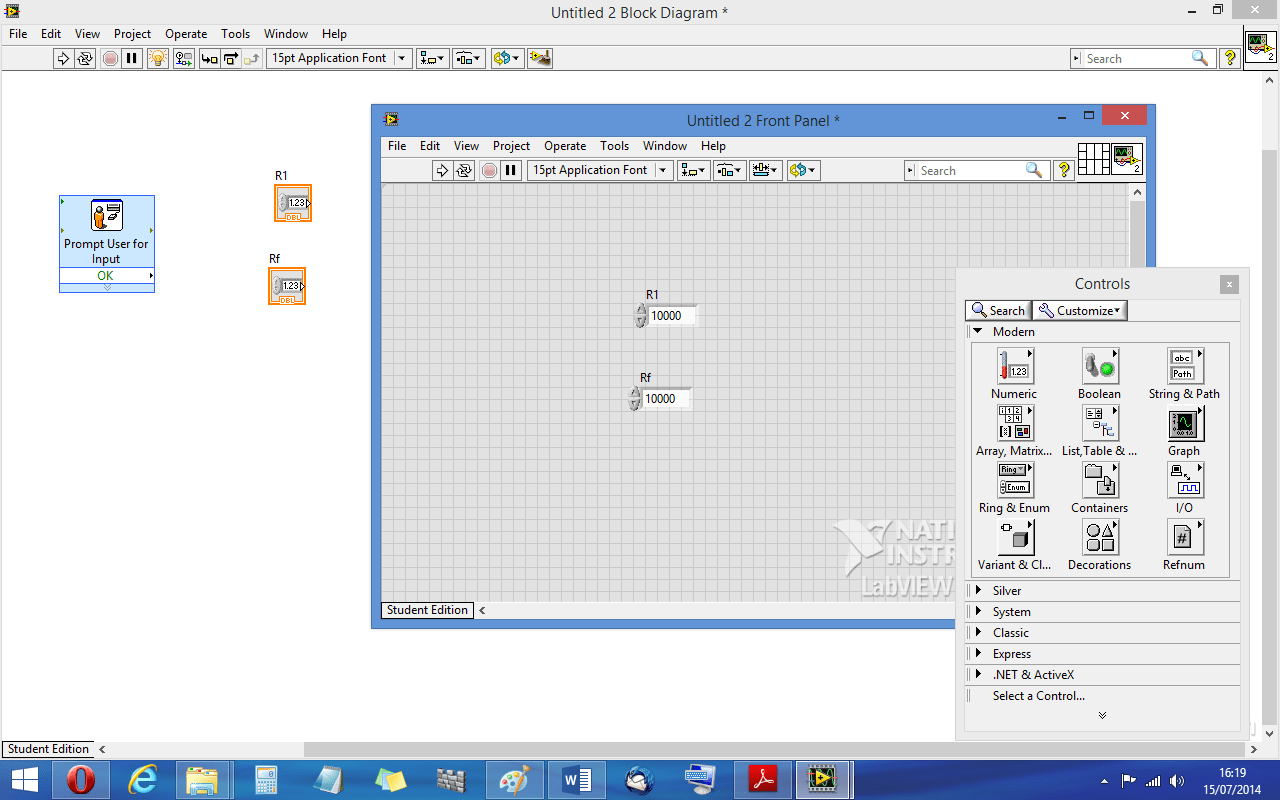1280x800 pixels.
Task: Open Windows Calculator from taskbar
Action: pos(266,779)
